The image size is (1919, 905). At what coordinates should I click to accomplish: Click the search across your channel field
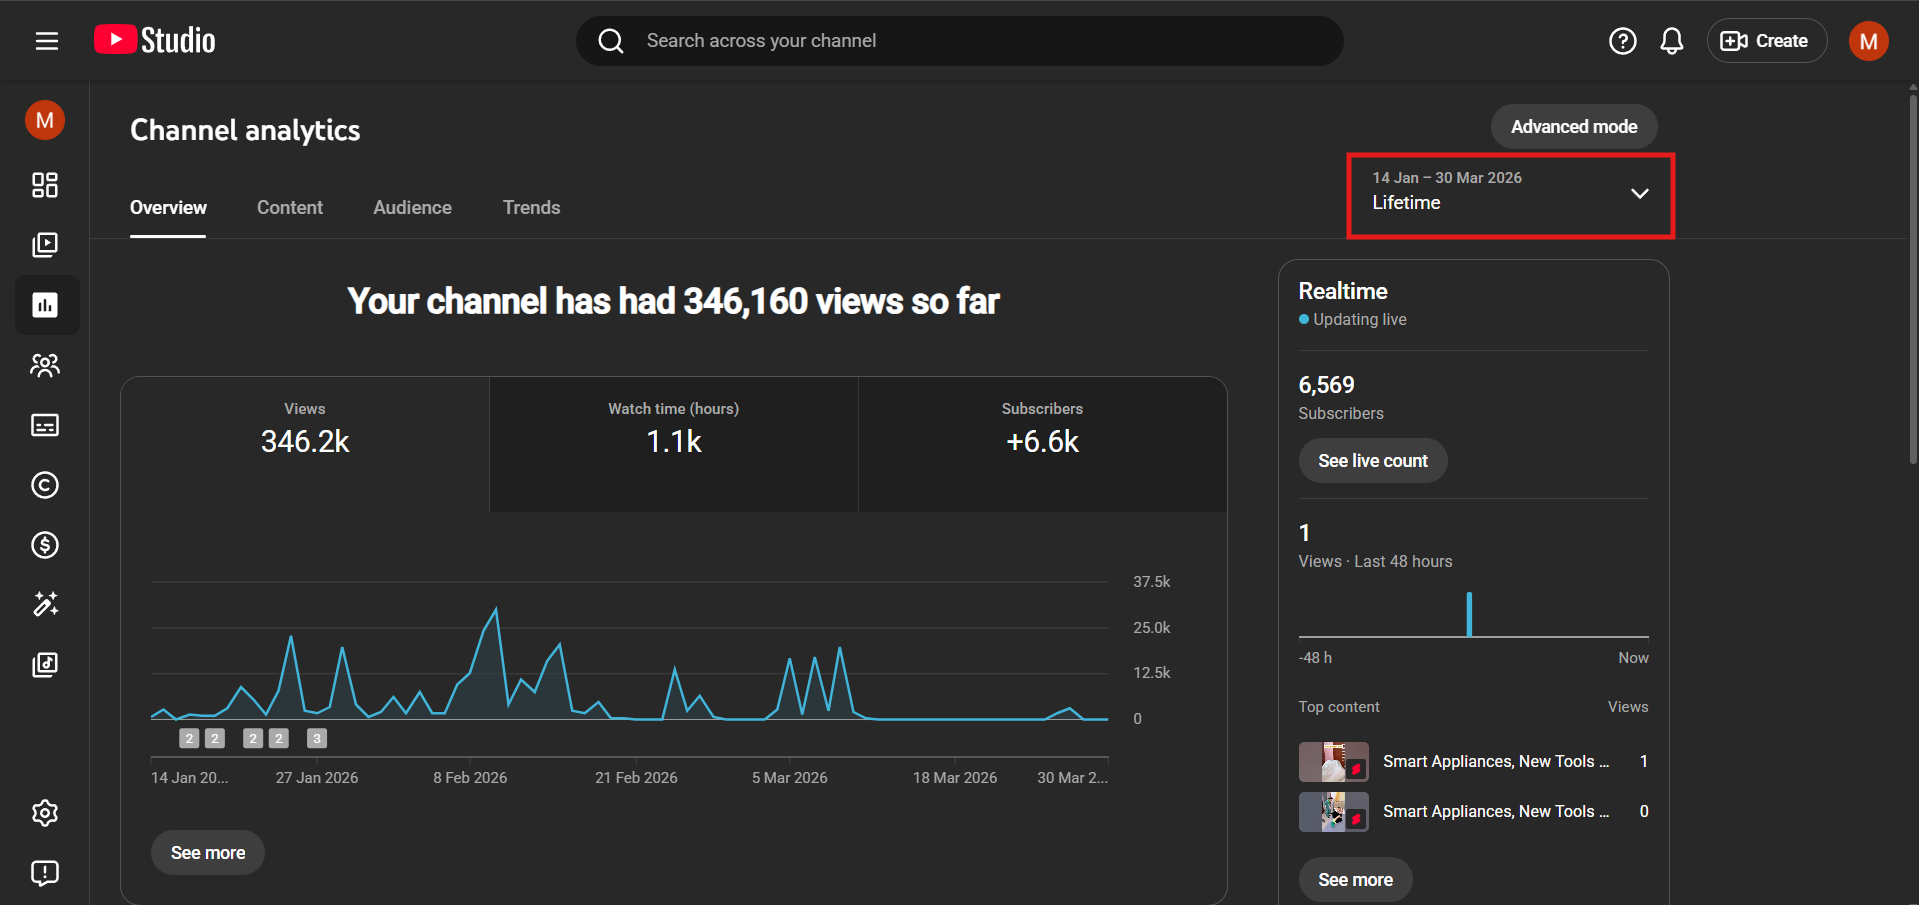pyautogui.click(x=960, y=41)
